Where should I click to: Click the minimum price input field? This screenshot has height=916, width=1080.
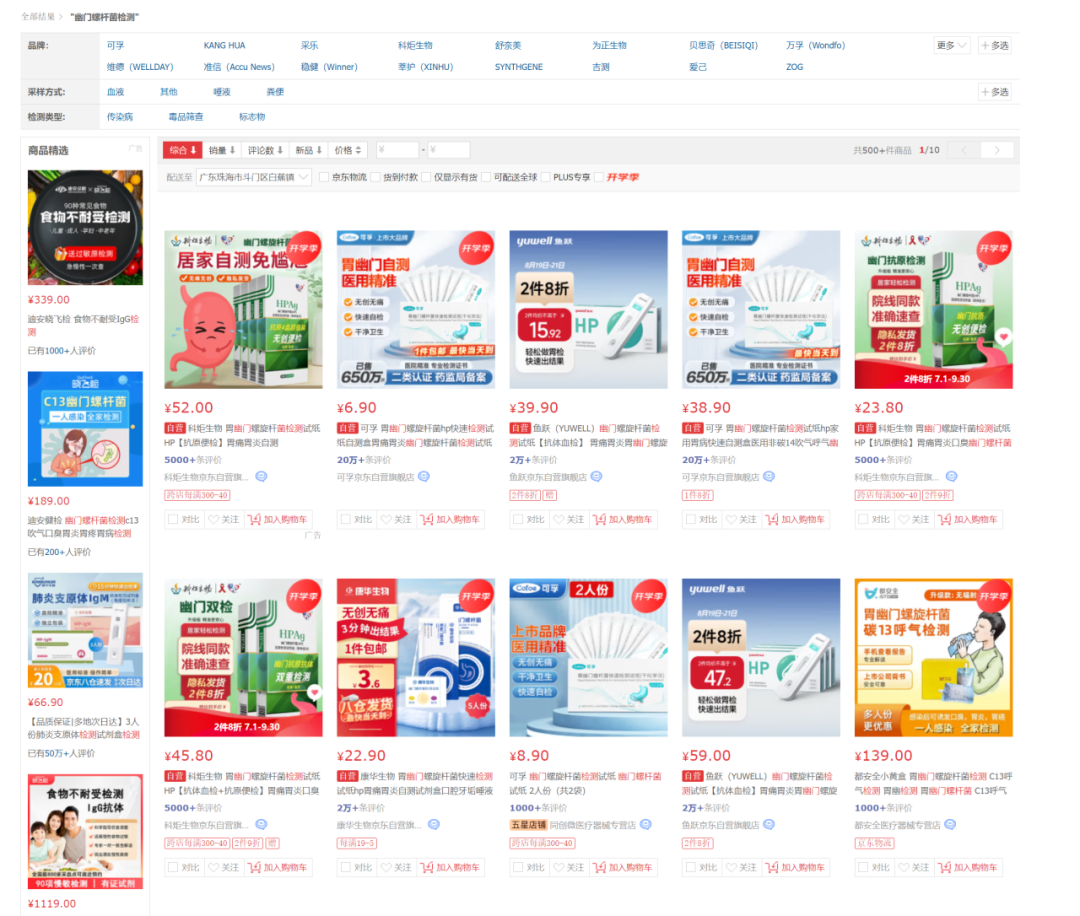(397, 150)
